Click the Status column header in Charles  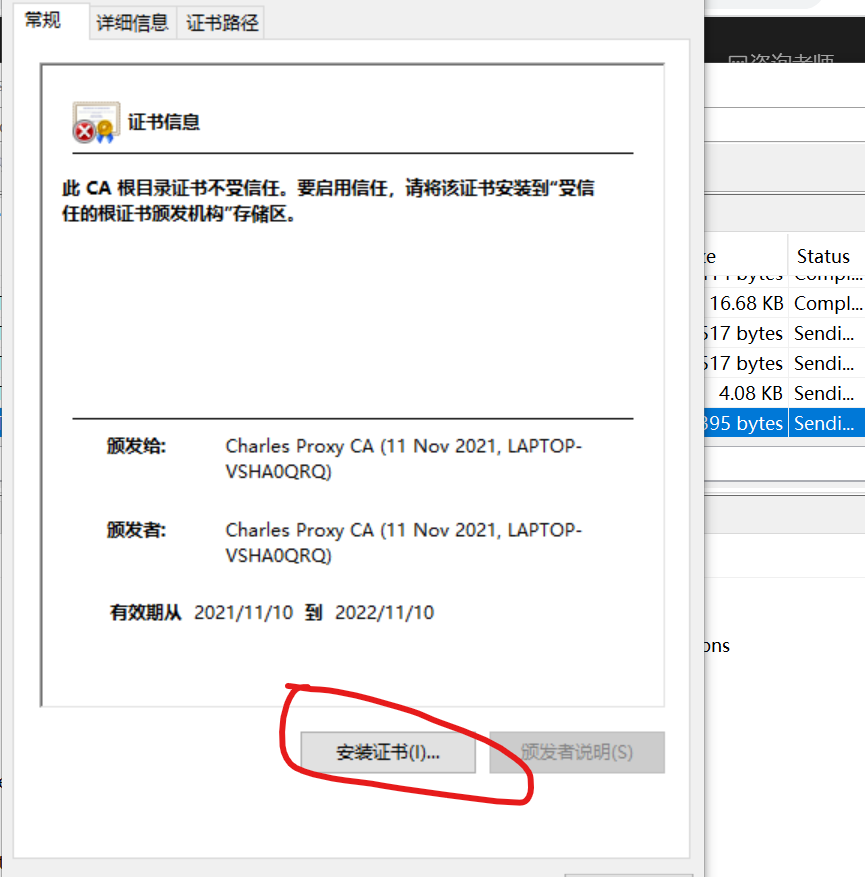tap(823, 256)
